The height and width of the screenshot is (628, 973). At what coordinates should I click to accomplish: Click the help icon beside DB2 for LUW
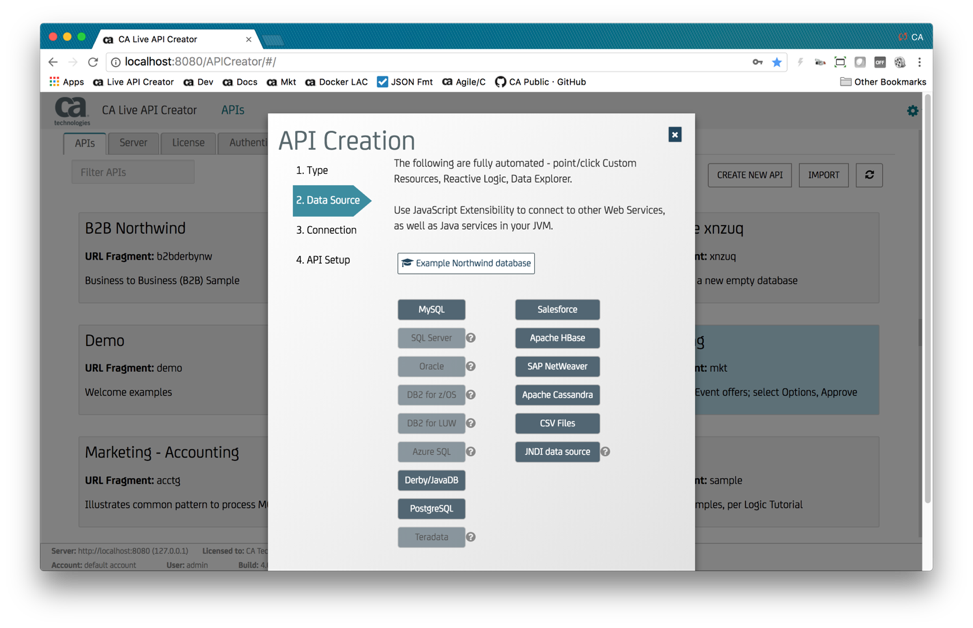pos(471,423)
